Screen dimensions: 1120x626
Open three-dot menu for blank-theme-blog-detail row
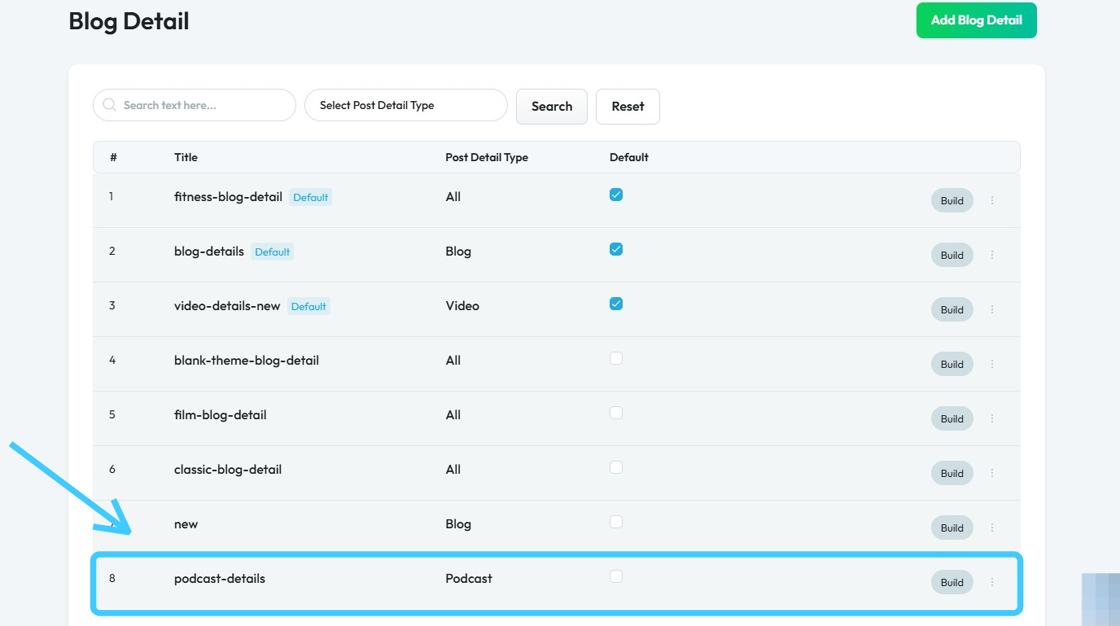(992, 364)
